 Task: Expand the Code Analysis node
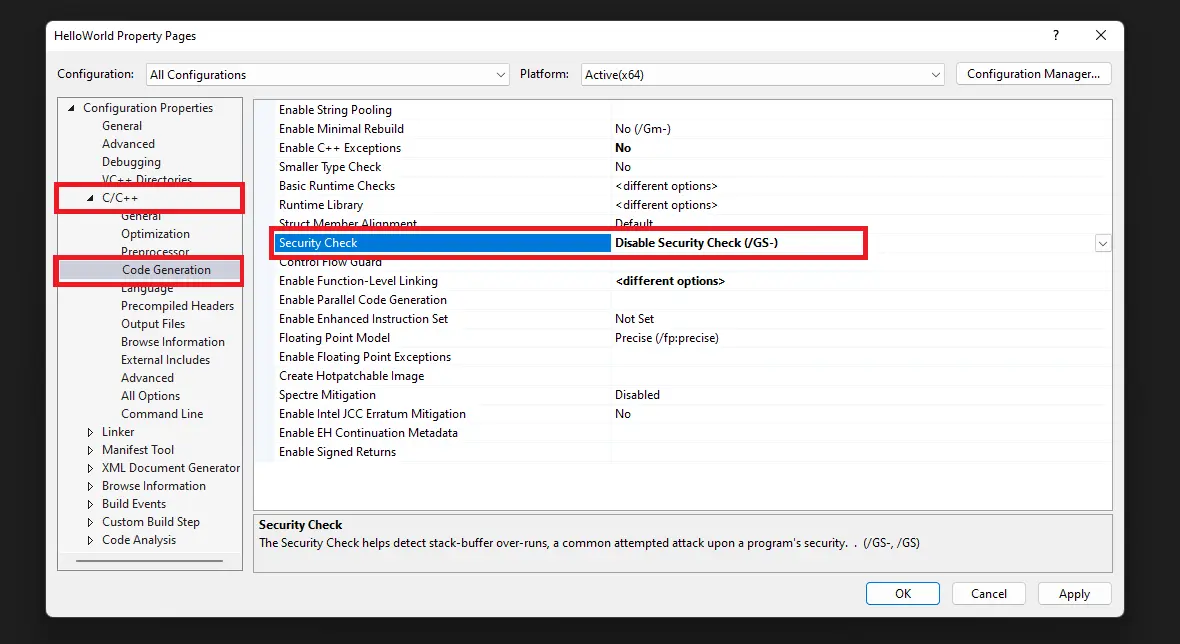(90, 540)
